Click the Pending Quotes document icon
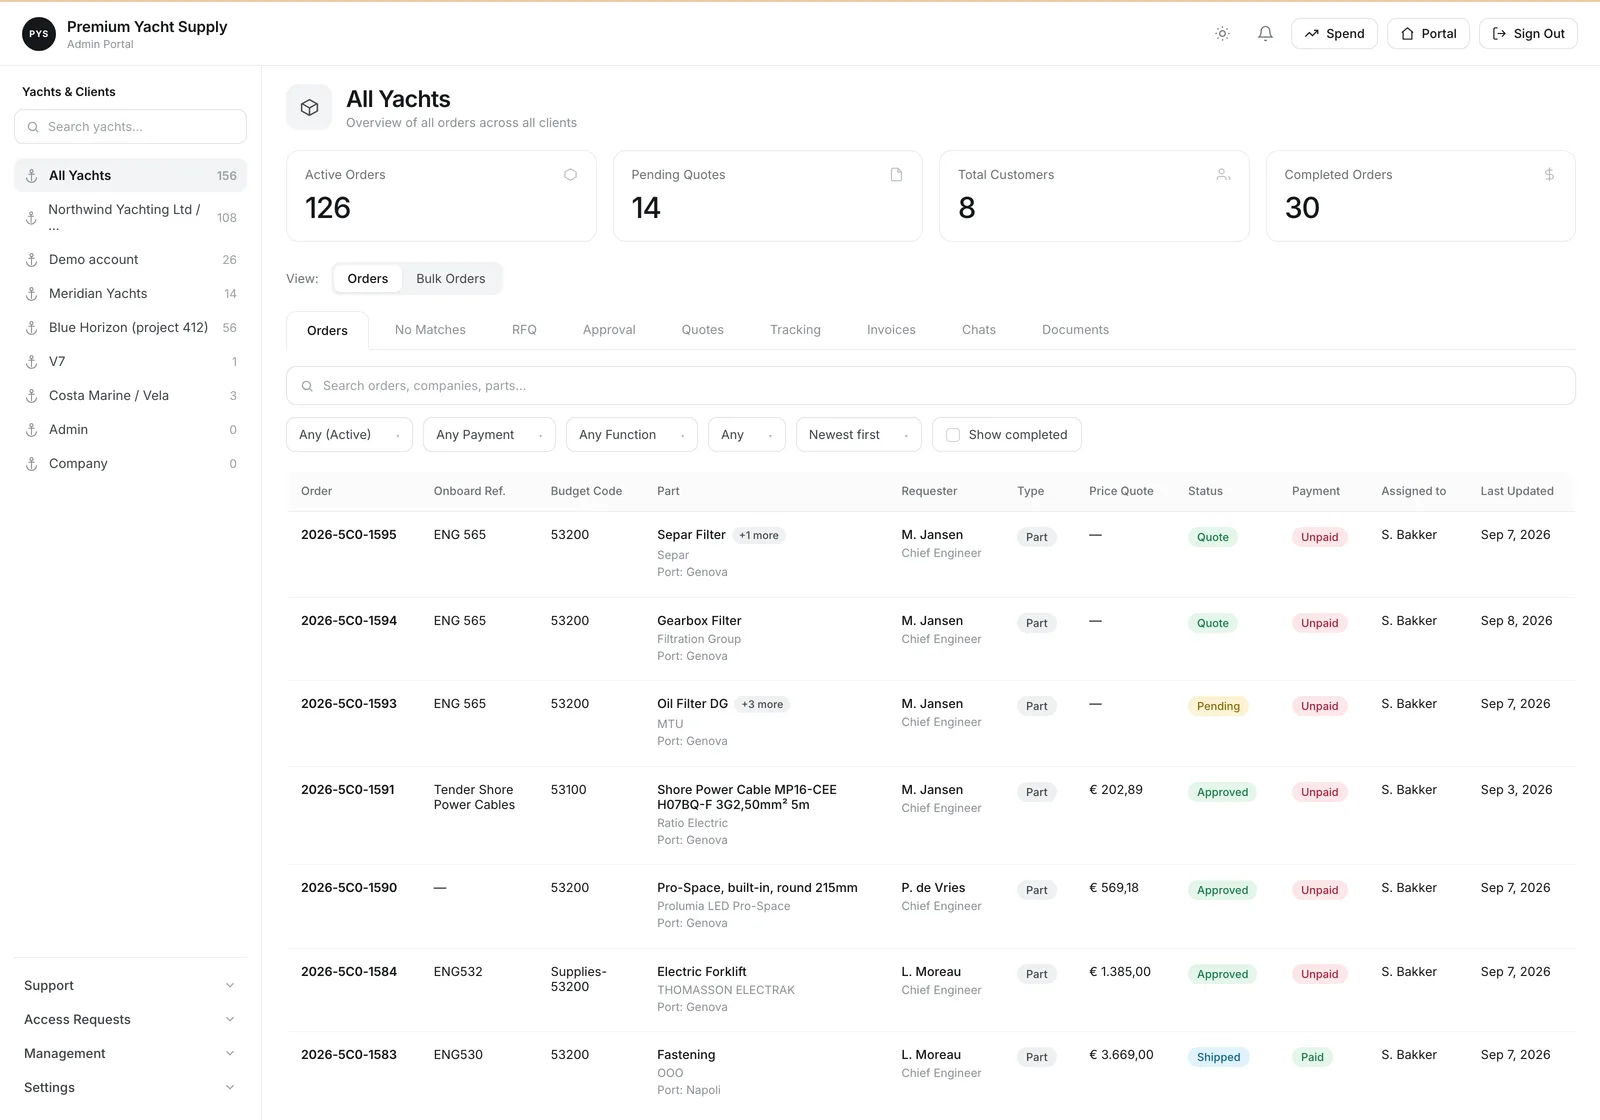The width and height of the screenshot is (1600, 1120). click(896, 174)
